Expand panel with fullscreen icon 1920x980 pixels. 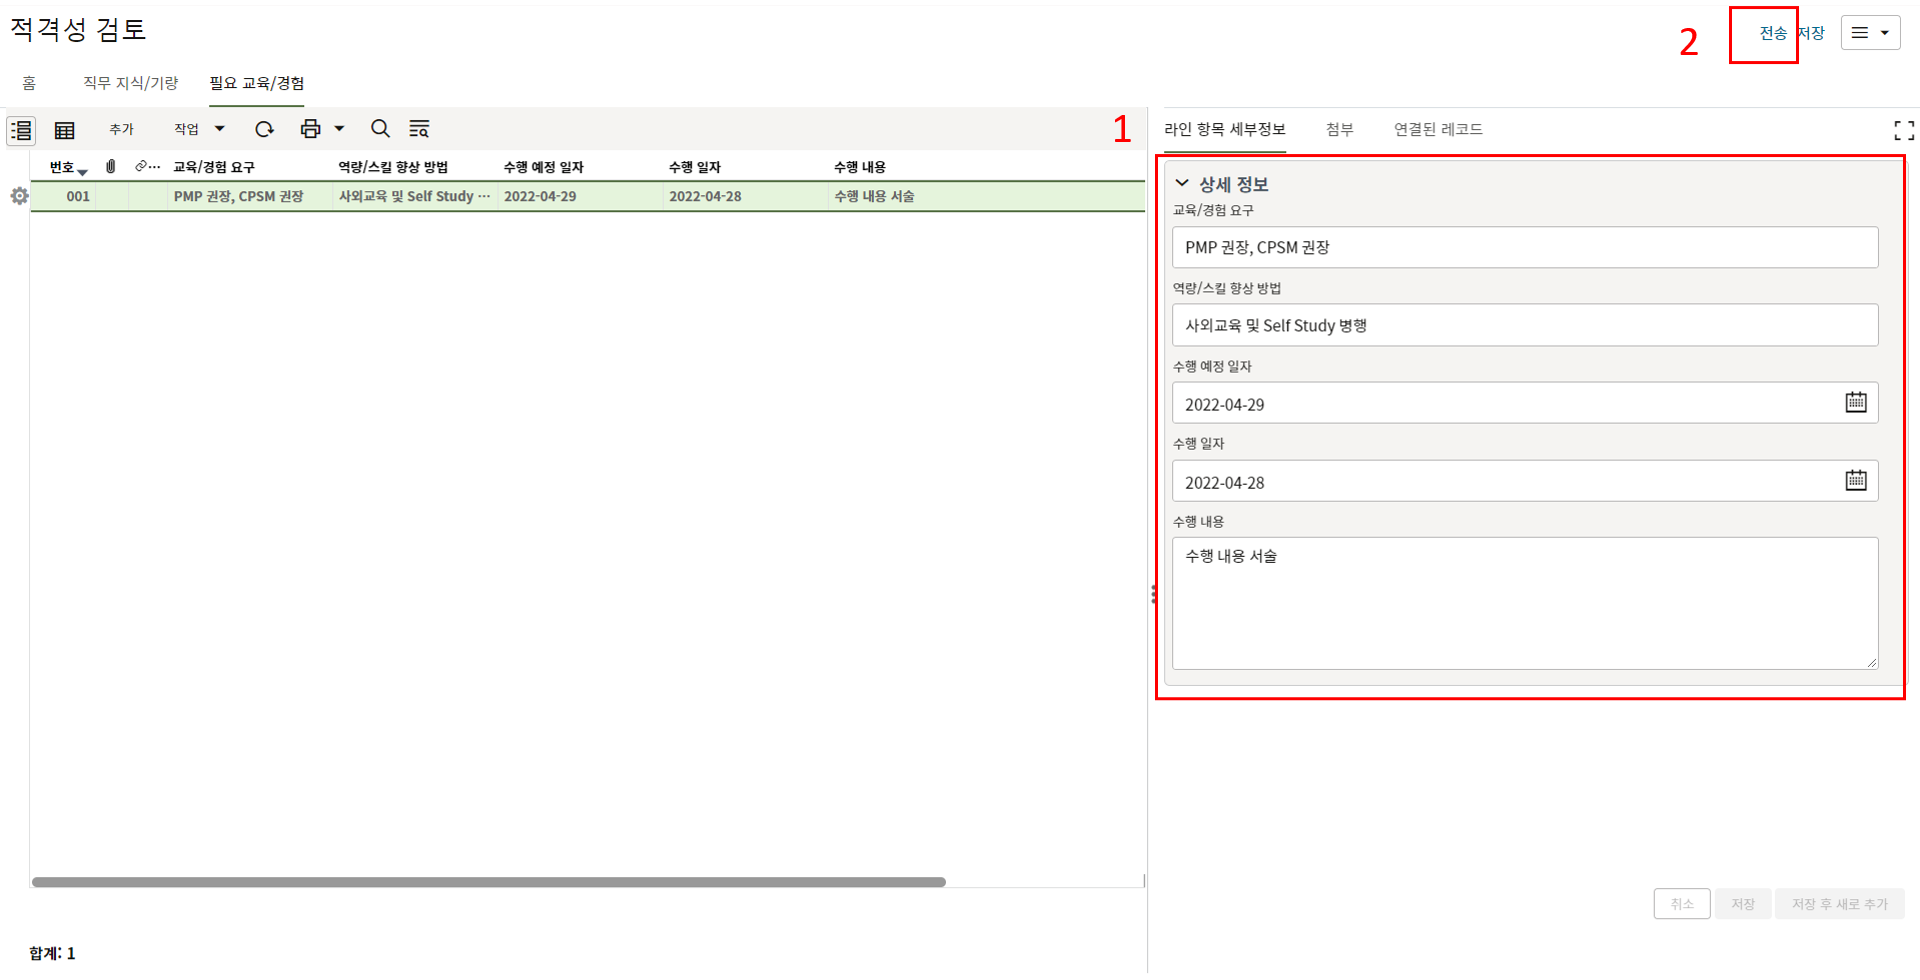1903,130
